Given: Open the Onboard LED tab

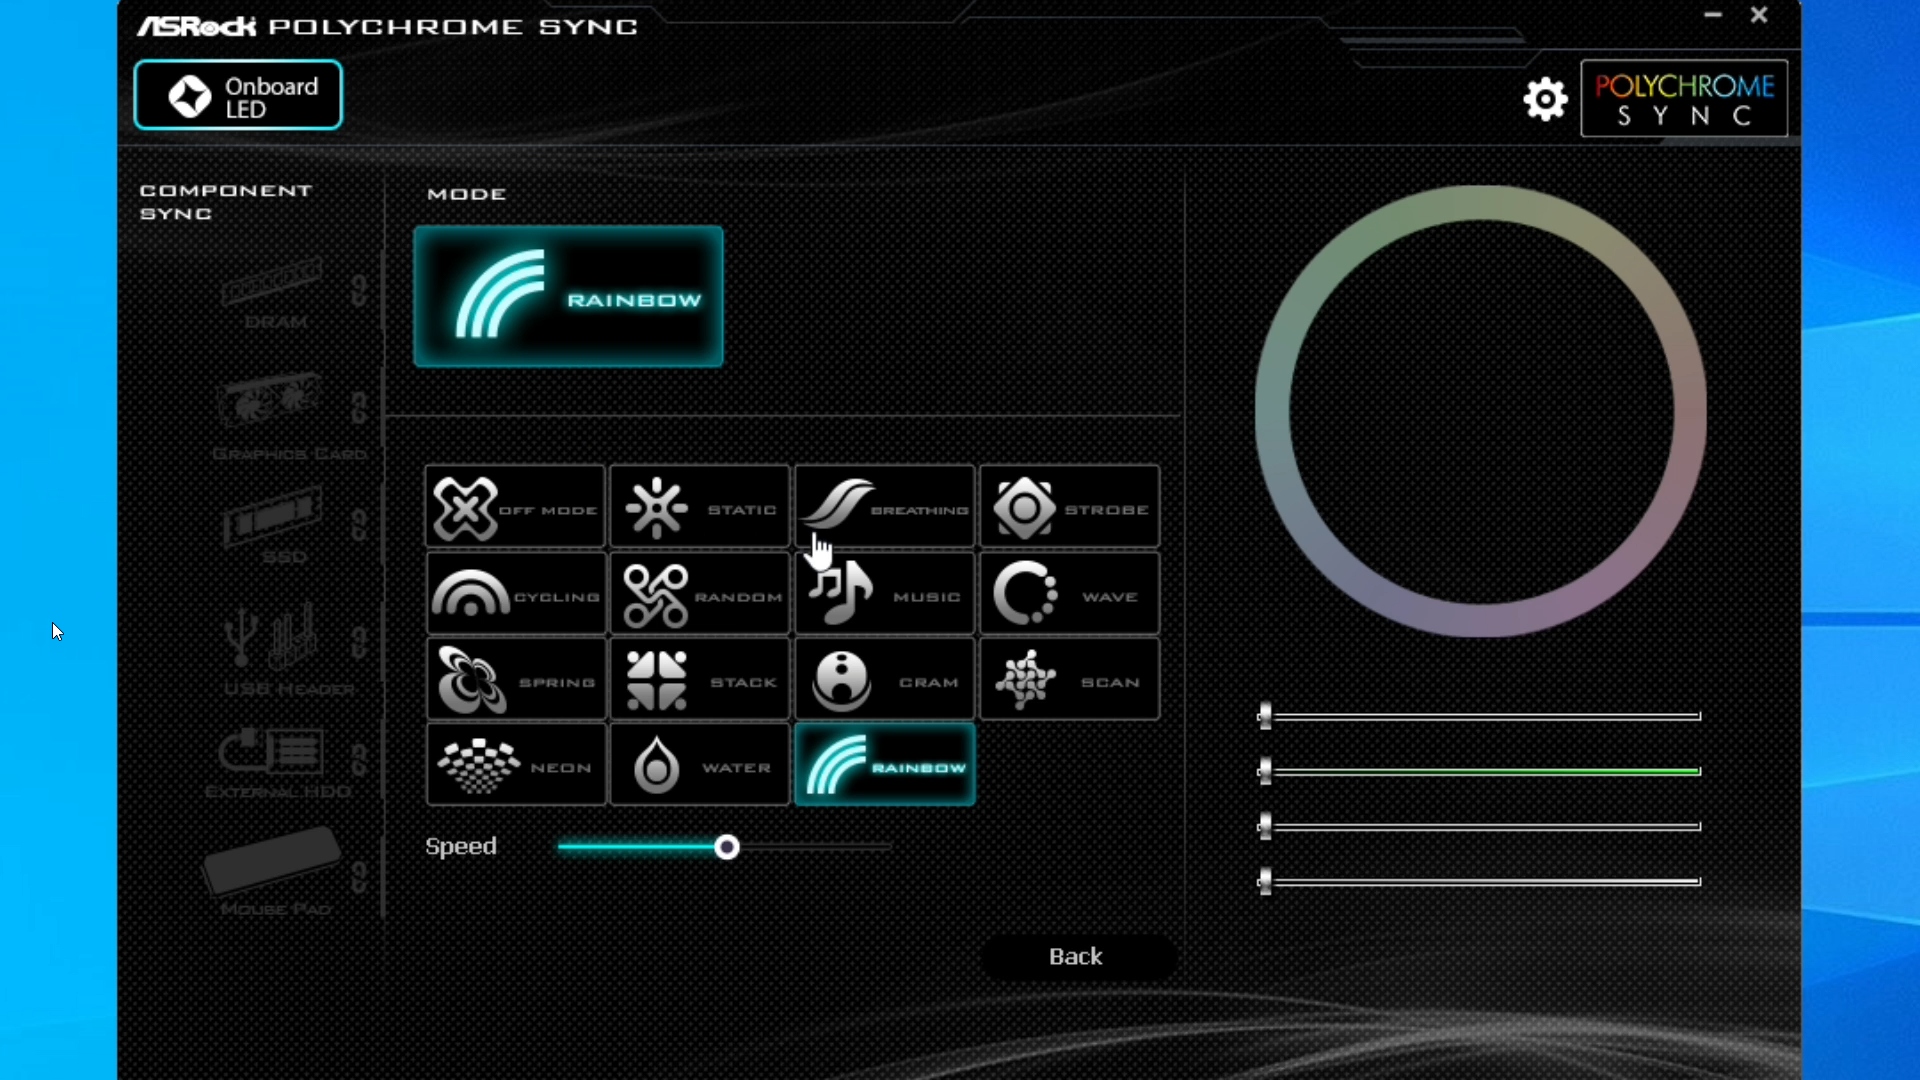Looking at the screenshot, I should tap(238, 96).
